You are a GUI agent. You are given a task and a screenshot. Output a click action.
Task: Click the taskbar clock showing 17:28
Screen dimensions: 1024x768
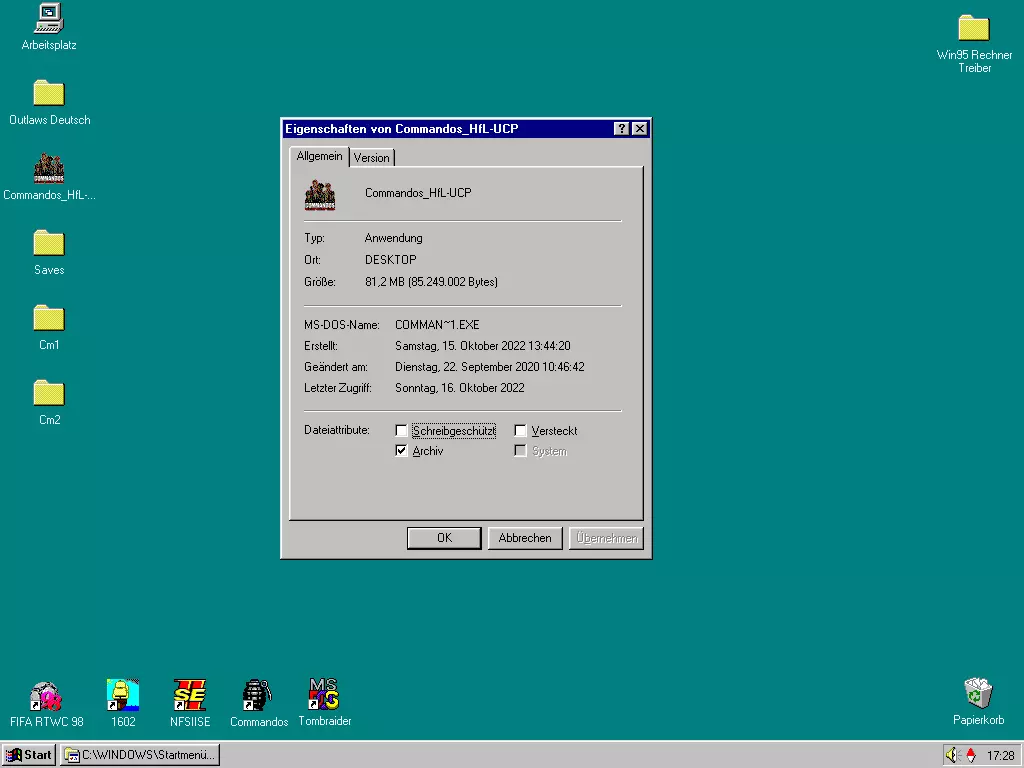1000,756
